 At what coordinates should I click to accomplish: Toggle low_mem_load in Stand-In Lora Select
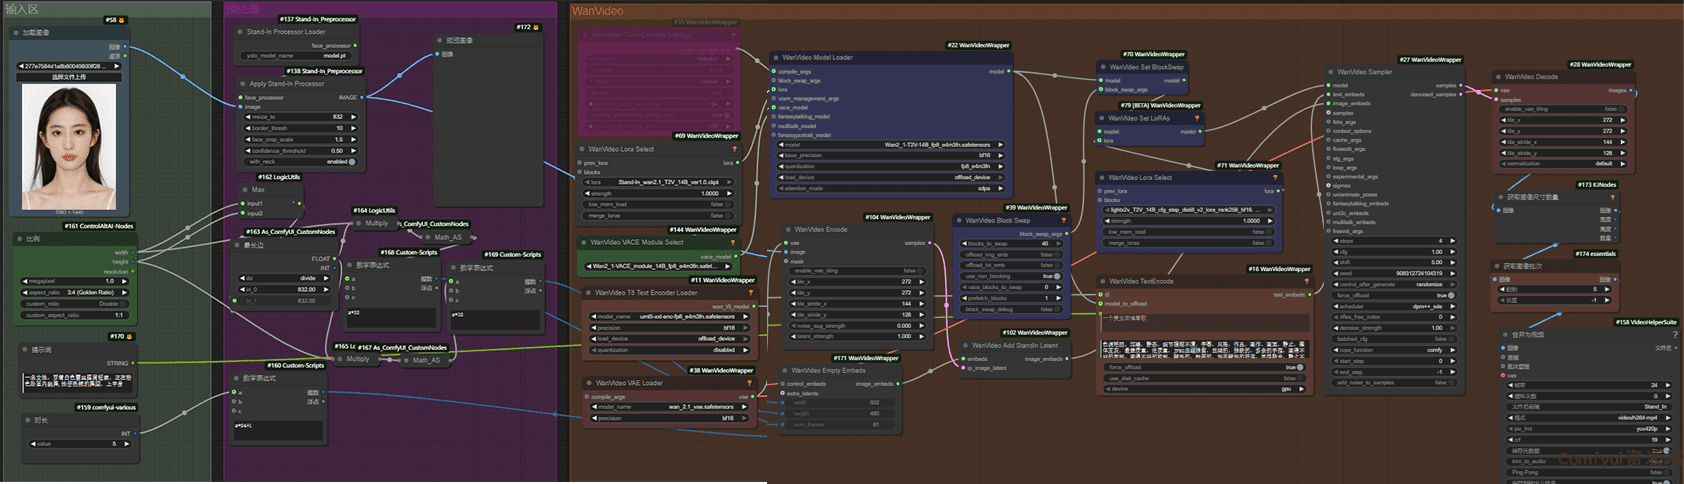pos(658,204)
